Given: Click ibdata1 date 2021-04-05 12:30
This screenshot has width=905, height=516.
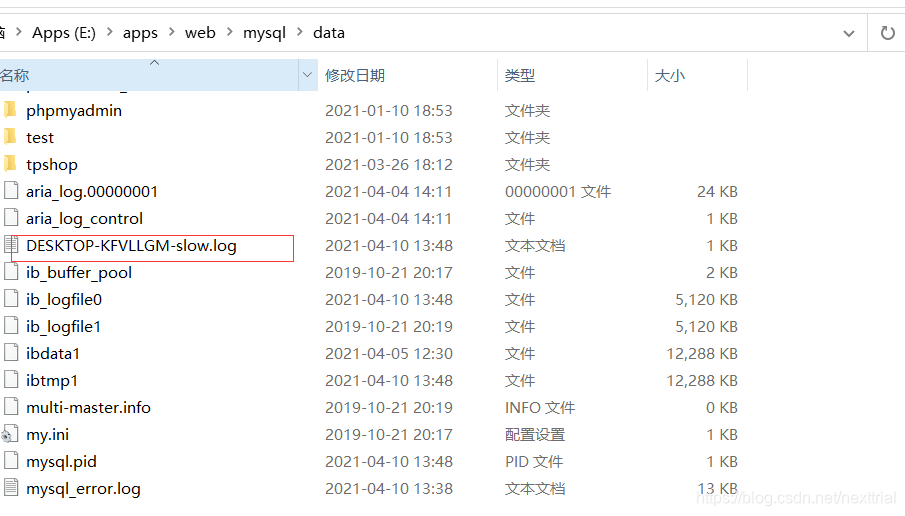Looking at the screenshot, I should pyautogui.click(x=389, y=353).
